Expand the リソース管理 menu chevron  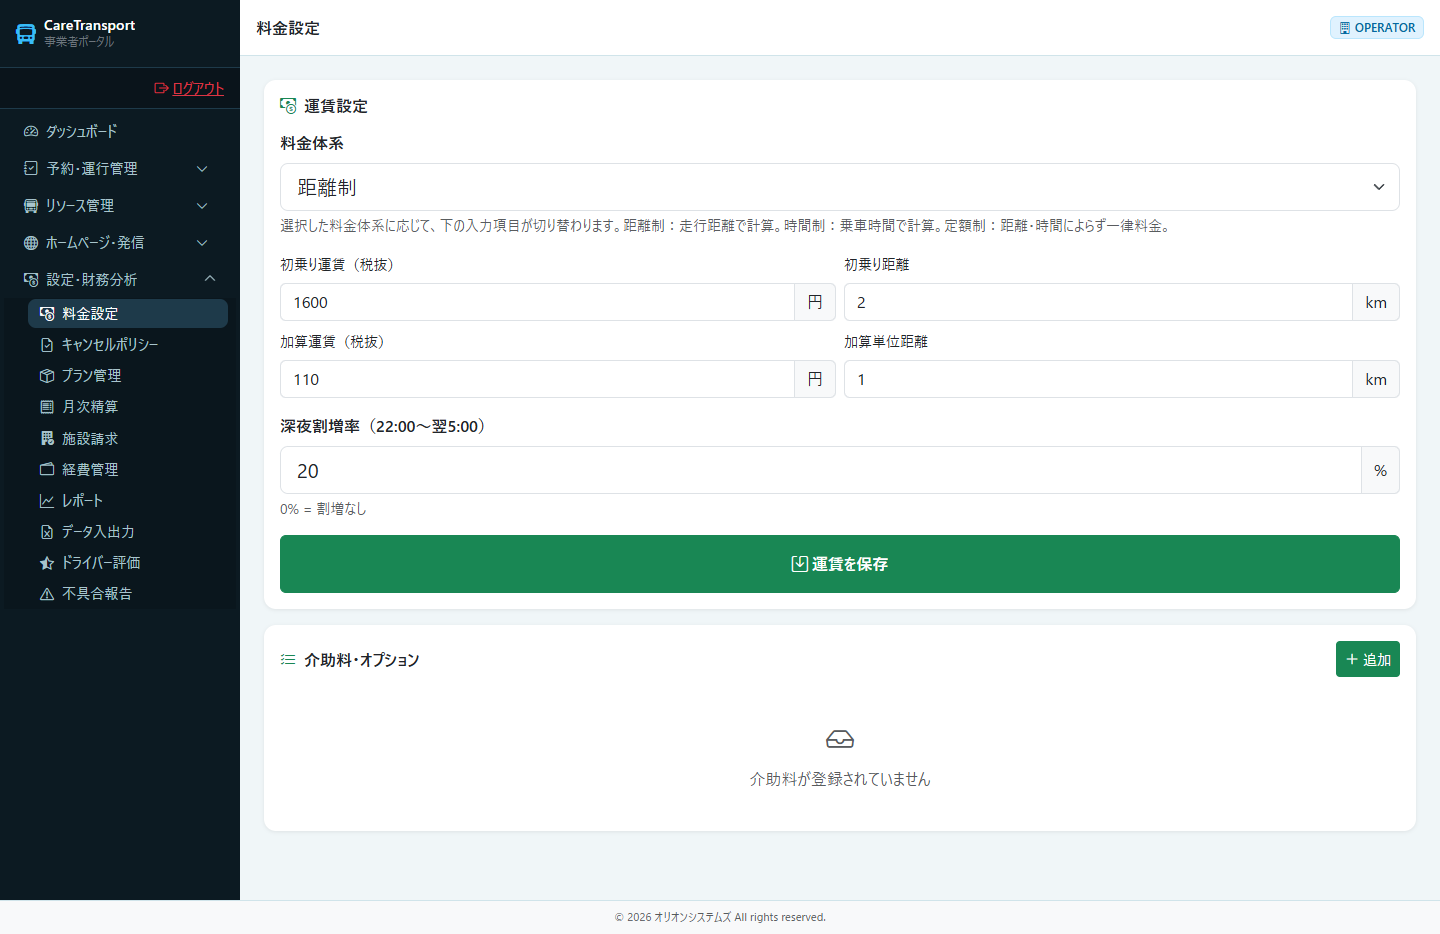[x=202, y=206]
